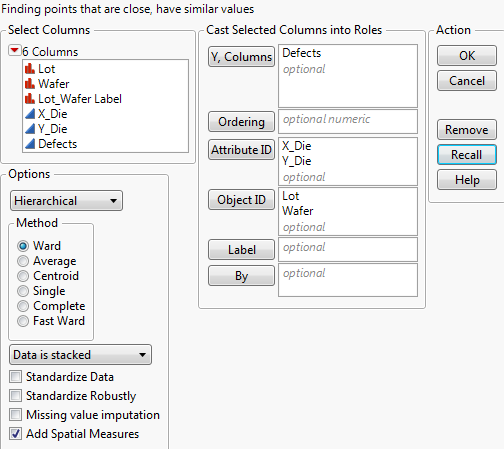This screenshot has height=449, width=504.
Task: Open the Data is stacked dropdown
Action: [x=80, y=355]
